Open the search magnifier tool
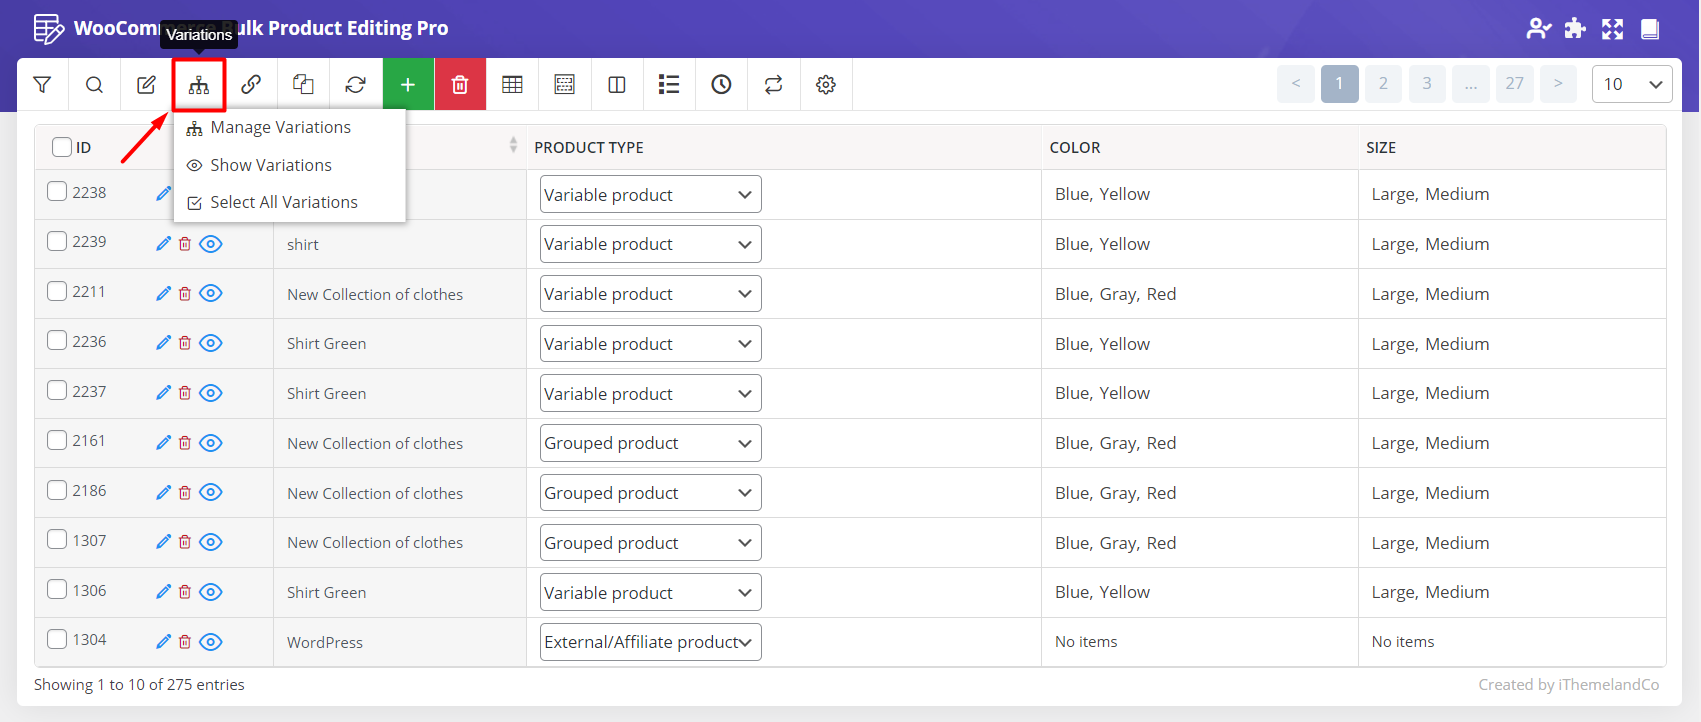This screenshot has width=1701, height=722. tap(94, 85)
